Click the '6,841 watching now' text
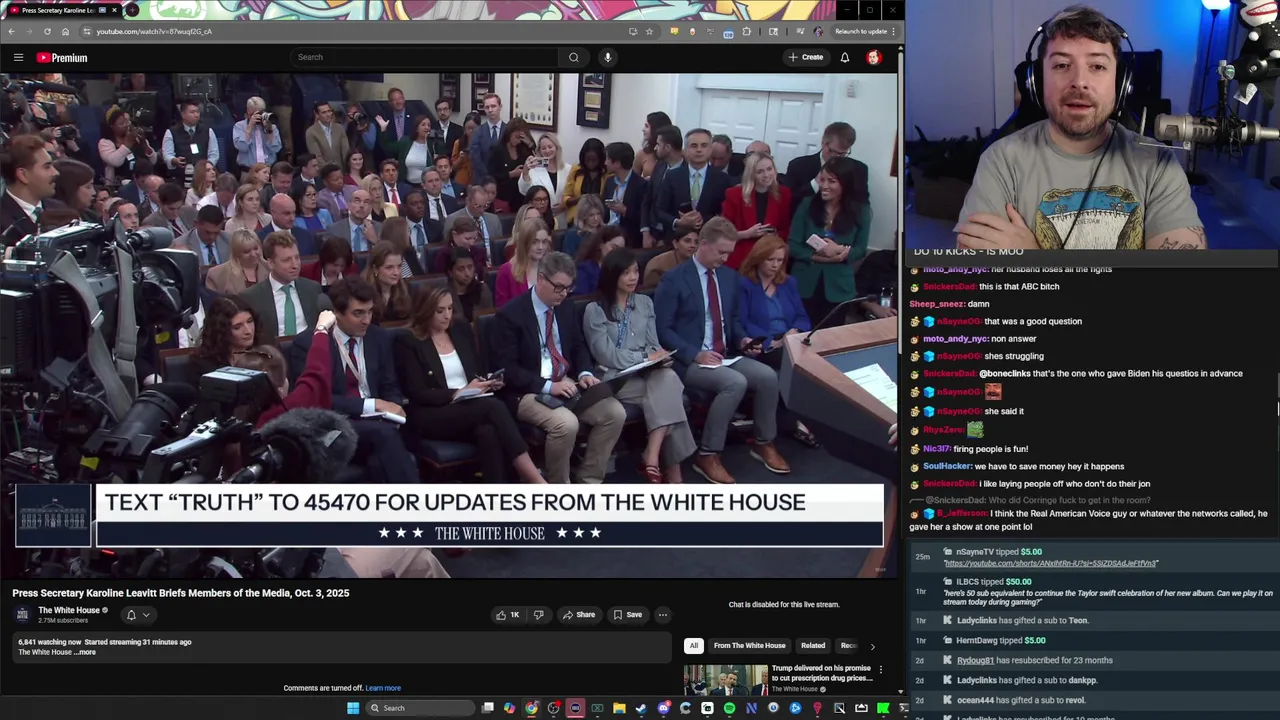This screenshot has height=720, width=1280. [x=50, y=642]
